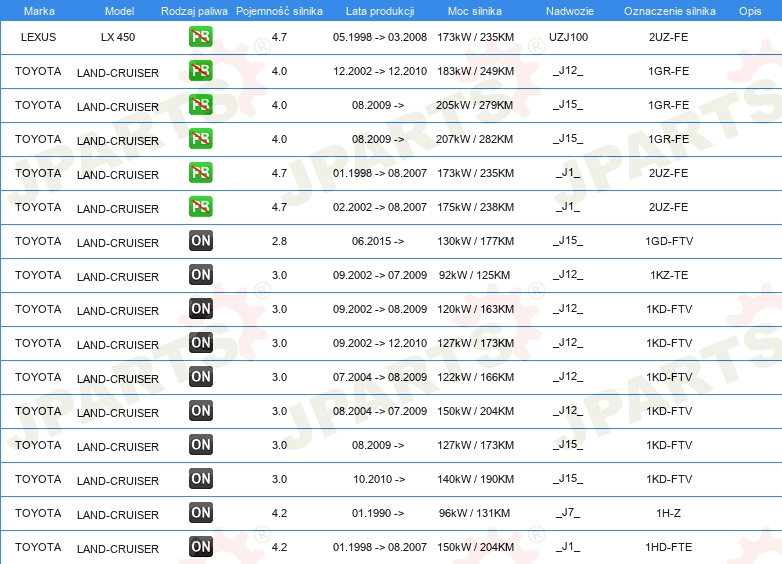Select the Oznaczenie silnika column header

(669, 10)
